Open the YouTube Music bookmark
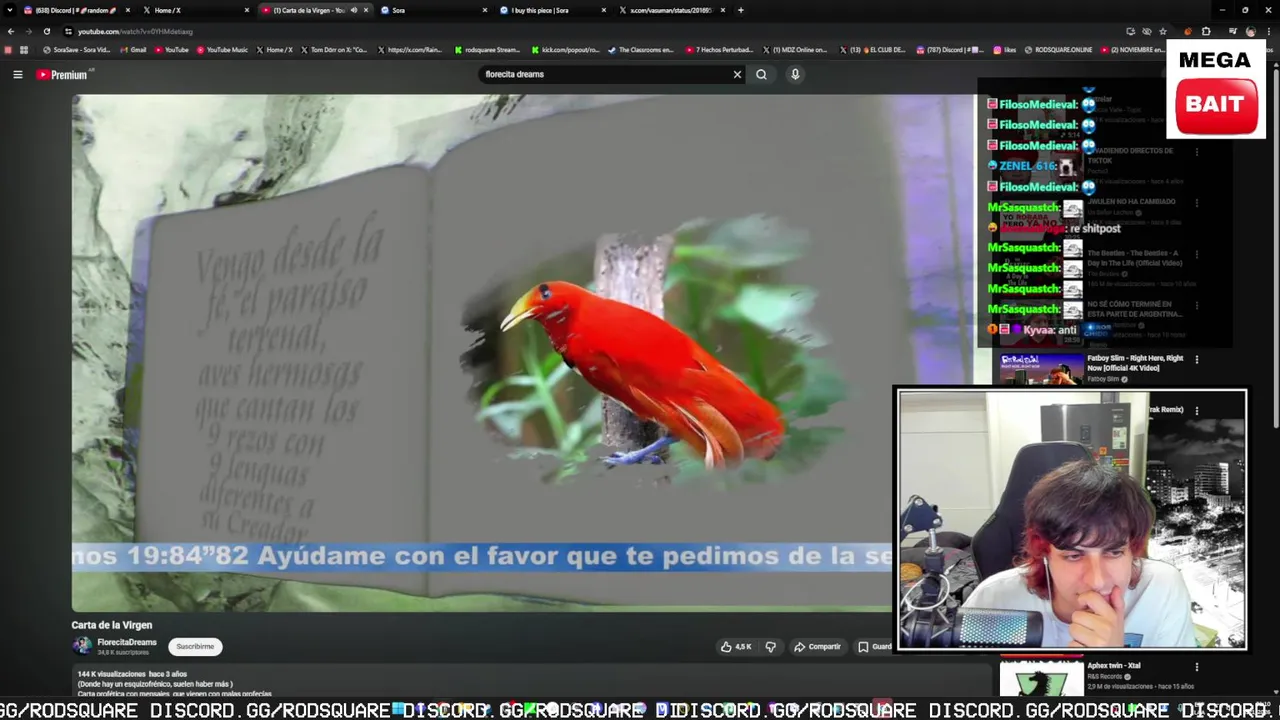 click(222, 49)
